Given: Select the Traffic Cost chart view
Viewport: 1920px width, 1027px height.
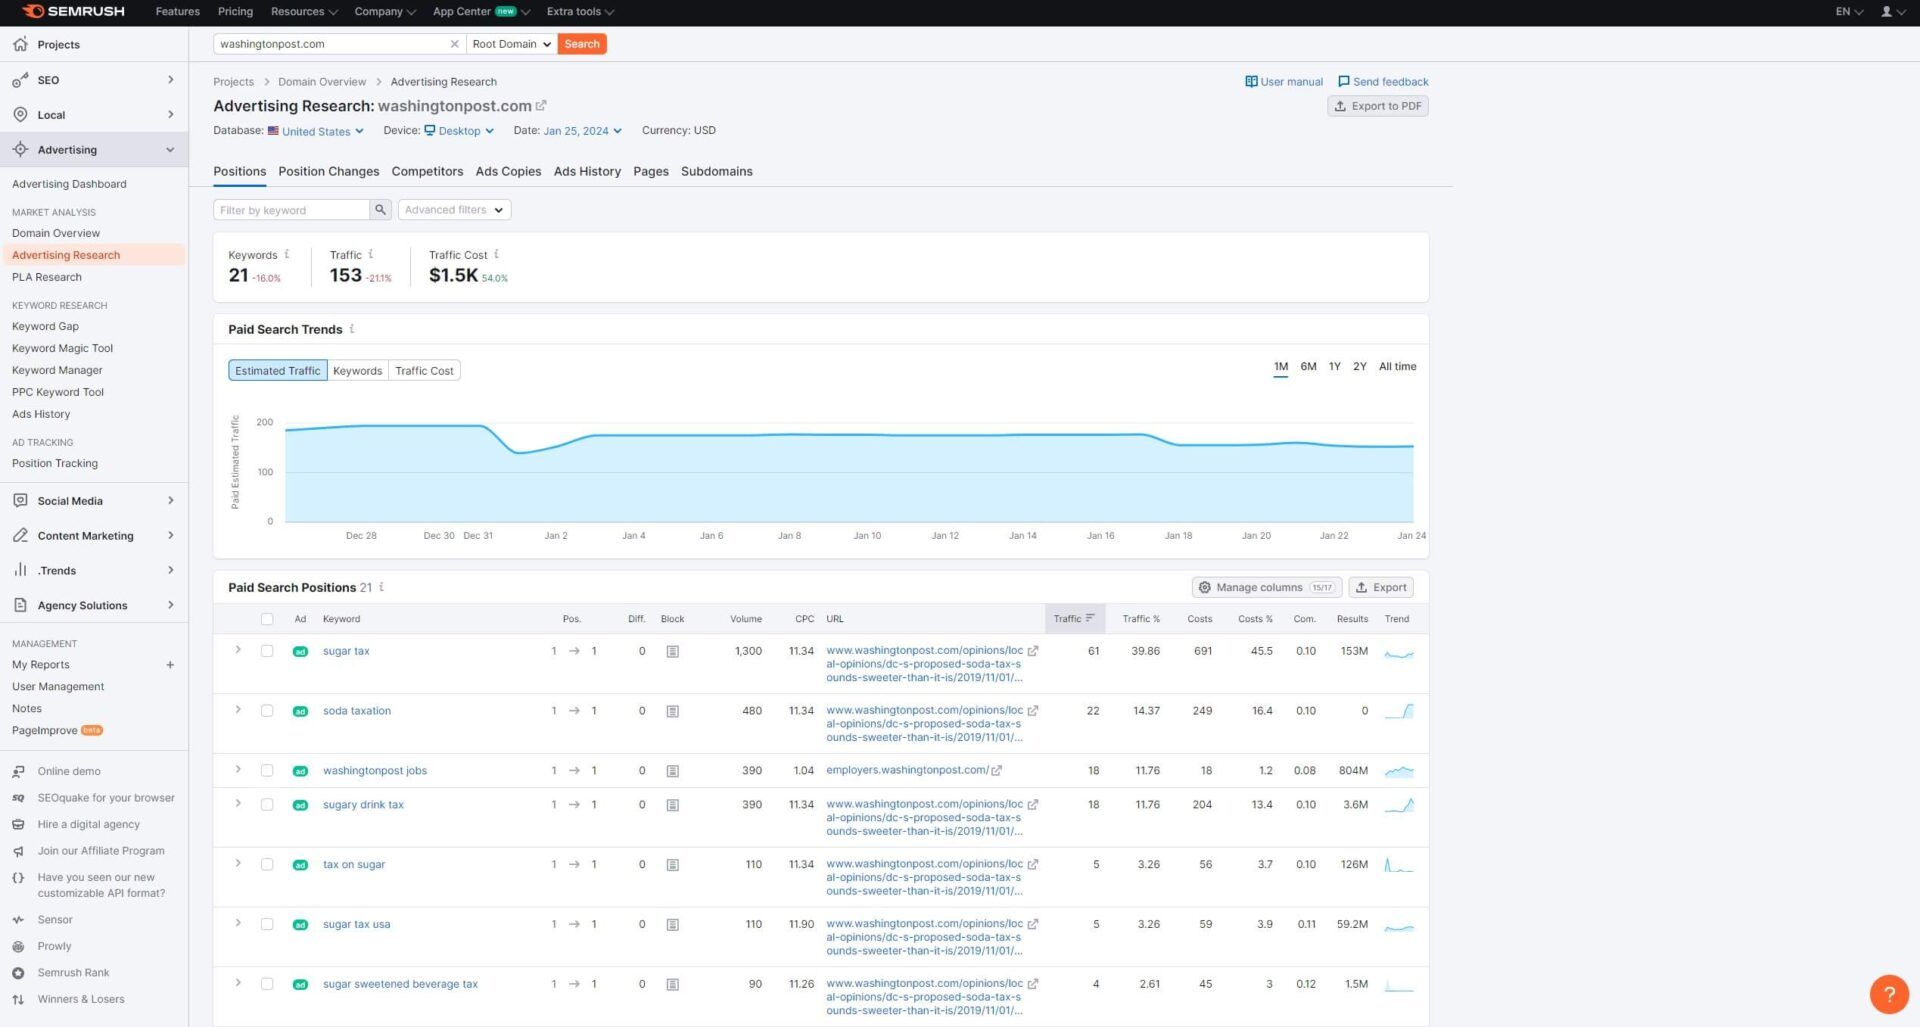Looking at the screenshot, I should coord(424,370).
